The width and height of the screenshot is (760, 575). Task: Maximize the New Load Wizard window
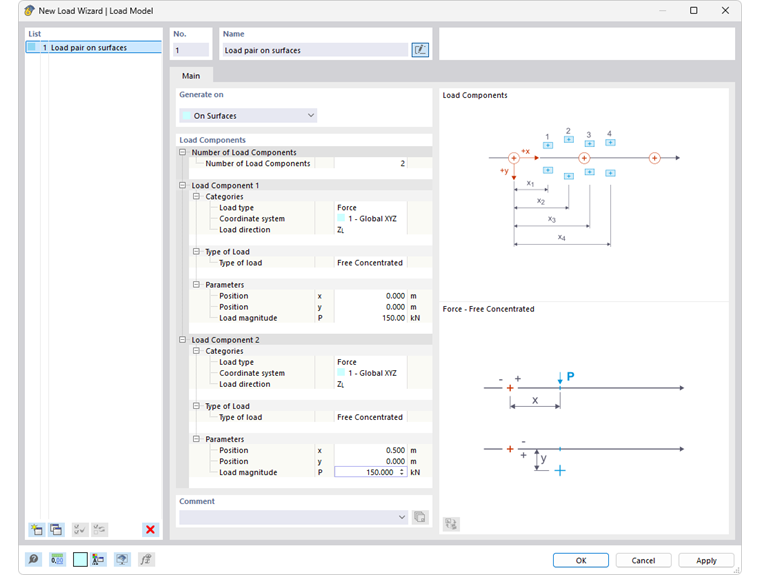click(x=694, y=10)
